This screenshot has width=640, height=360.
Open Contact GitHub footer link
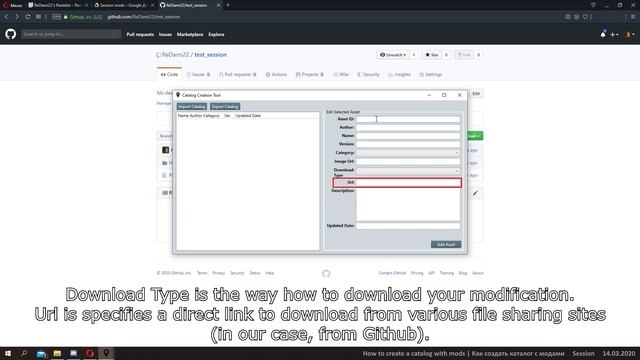coord(392,273)
